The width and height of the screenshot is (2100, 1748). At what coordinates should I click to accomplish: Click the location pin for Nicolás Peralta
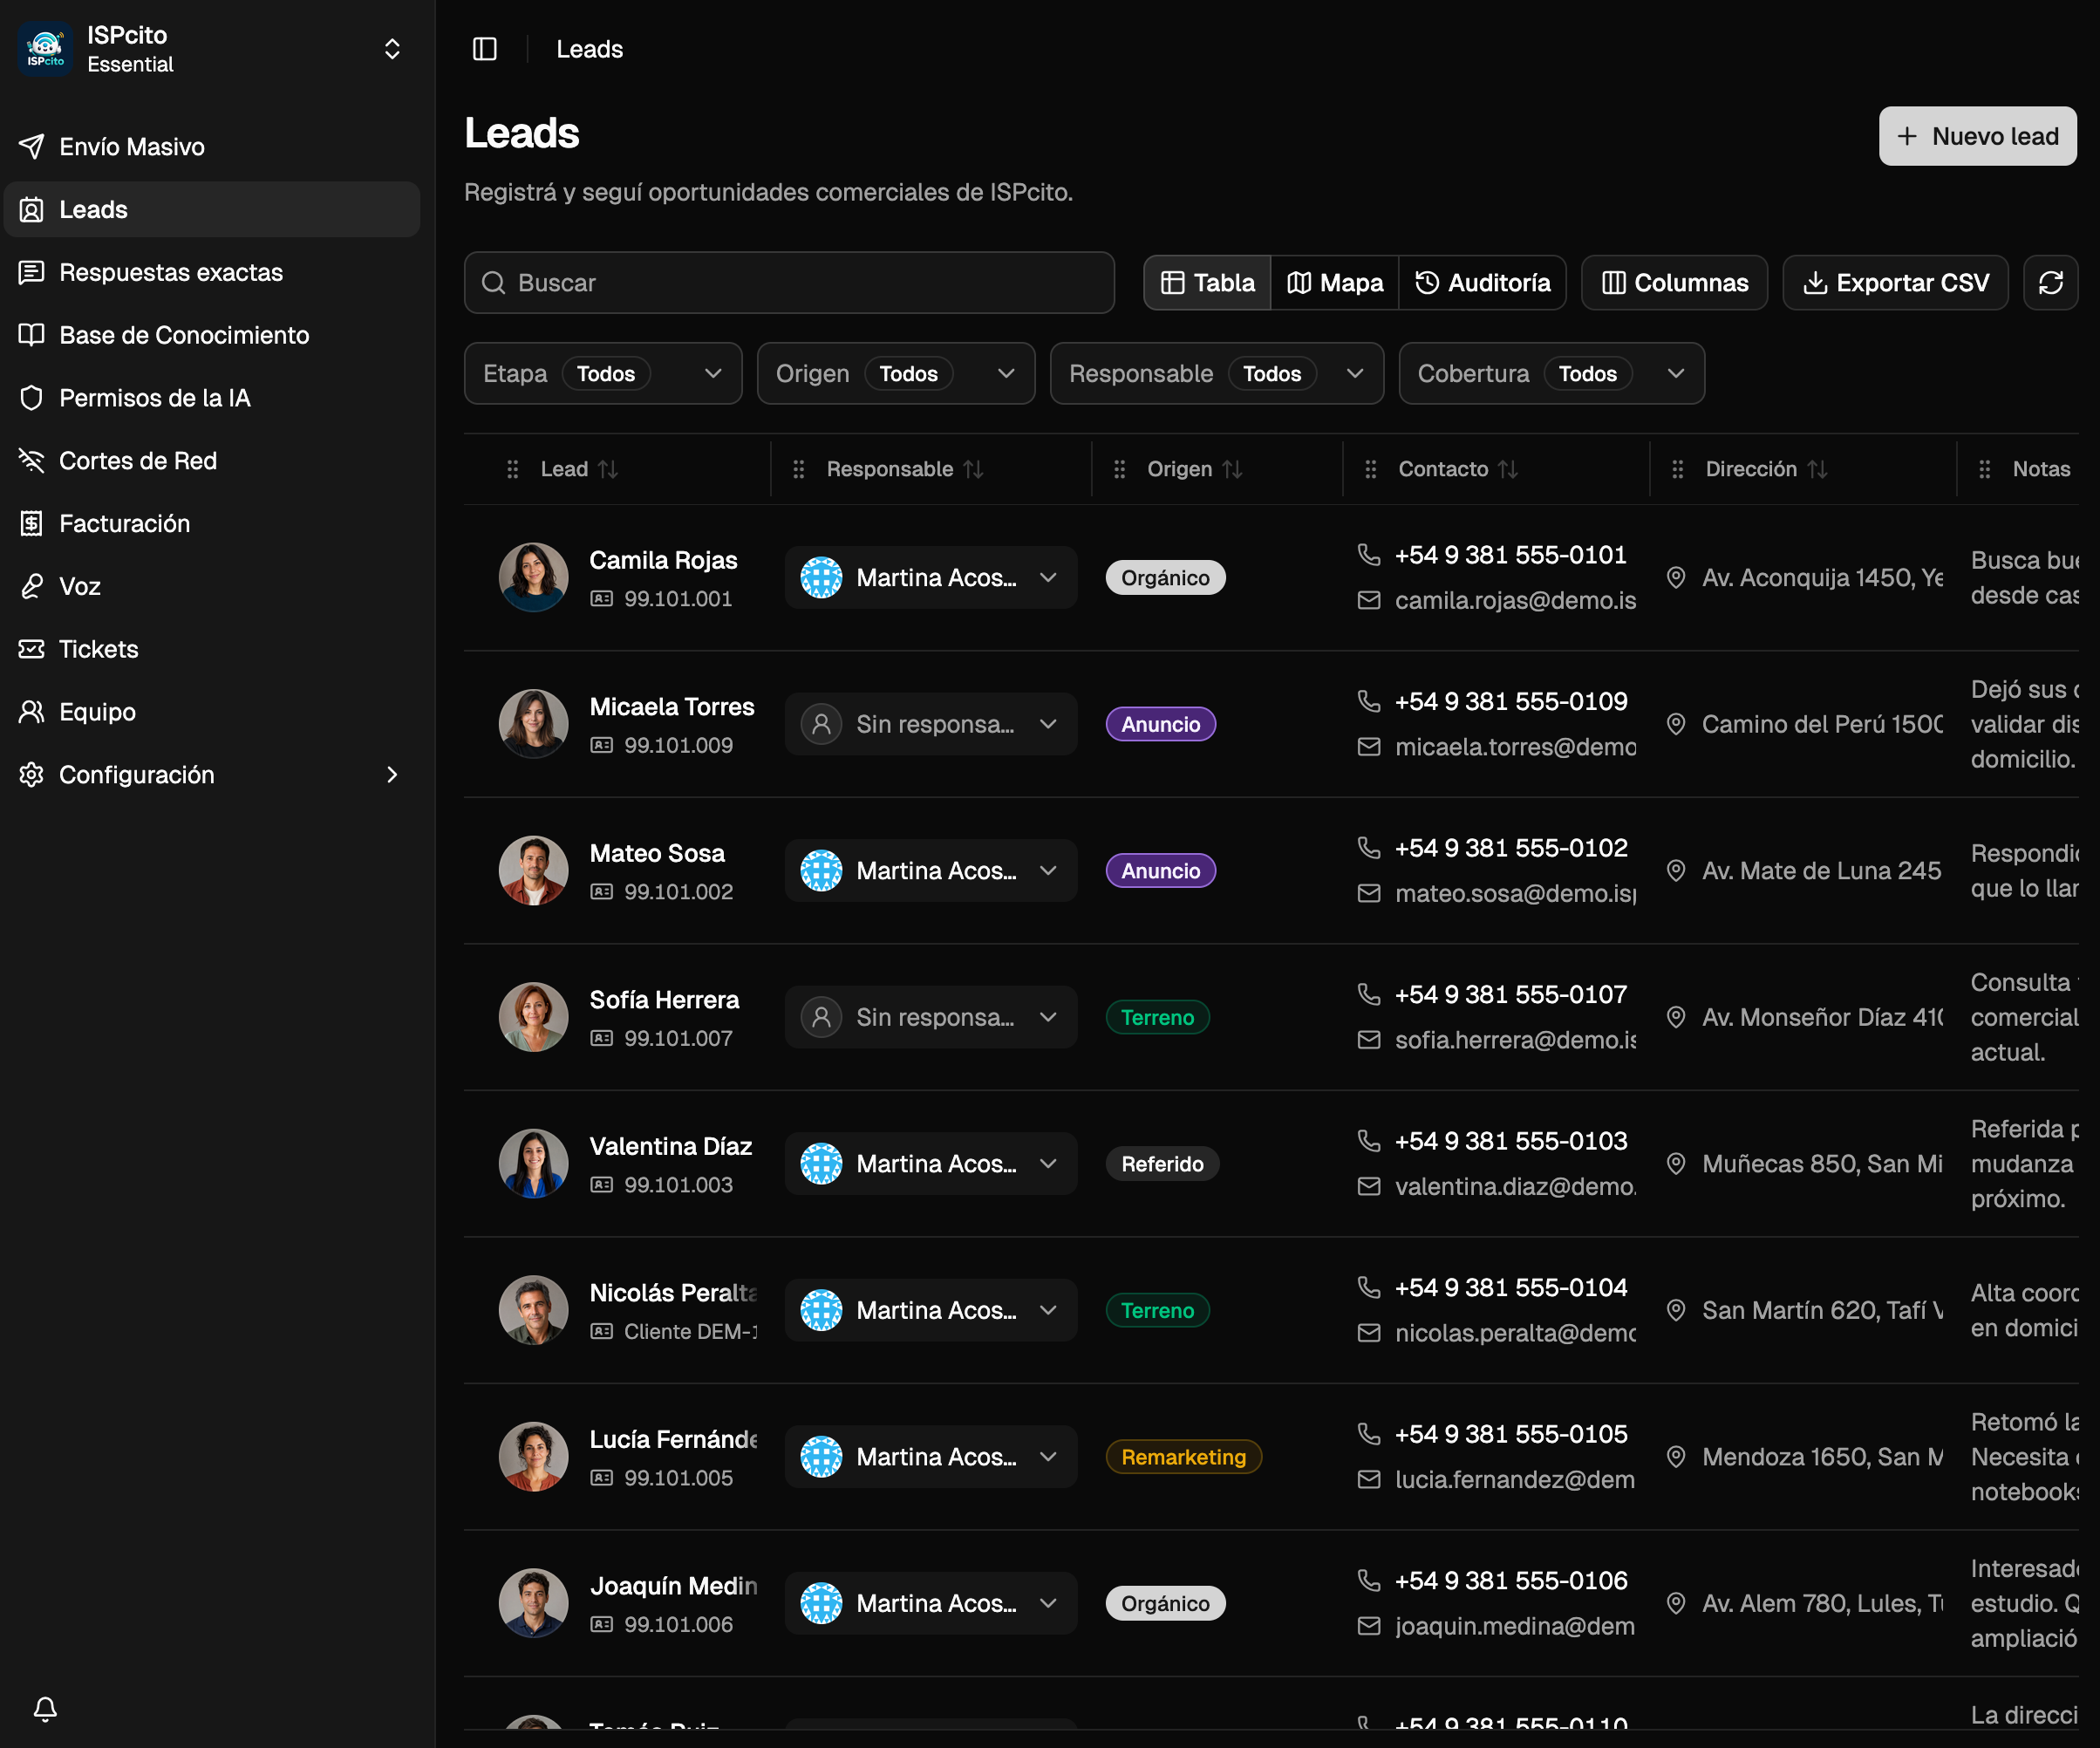(1676, 1311)
